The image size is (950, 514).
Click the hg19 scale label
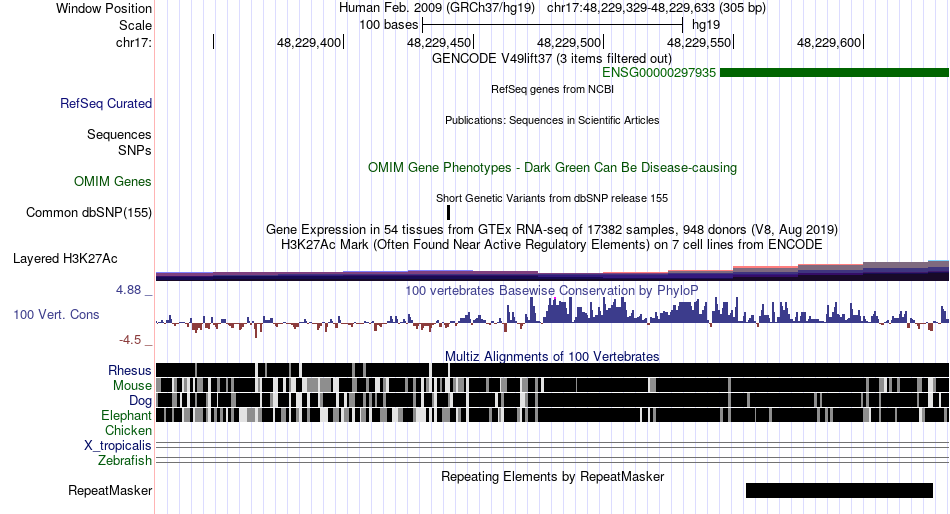[x=706, y=25]
